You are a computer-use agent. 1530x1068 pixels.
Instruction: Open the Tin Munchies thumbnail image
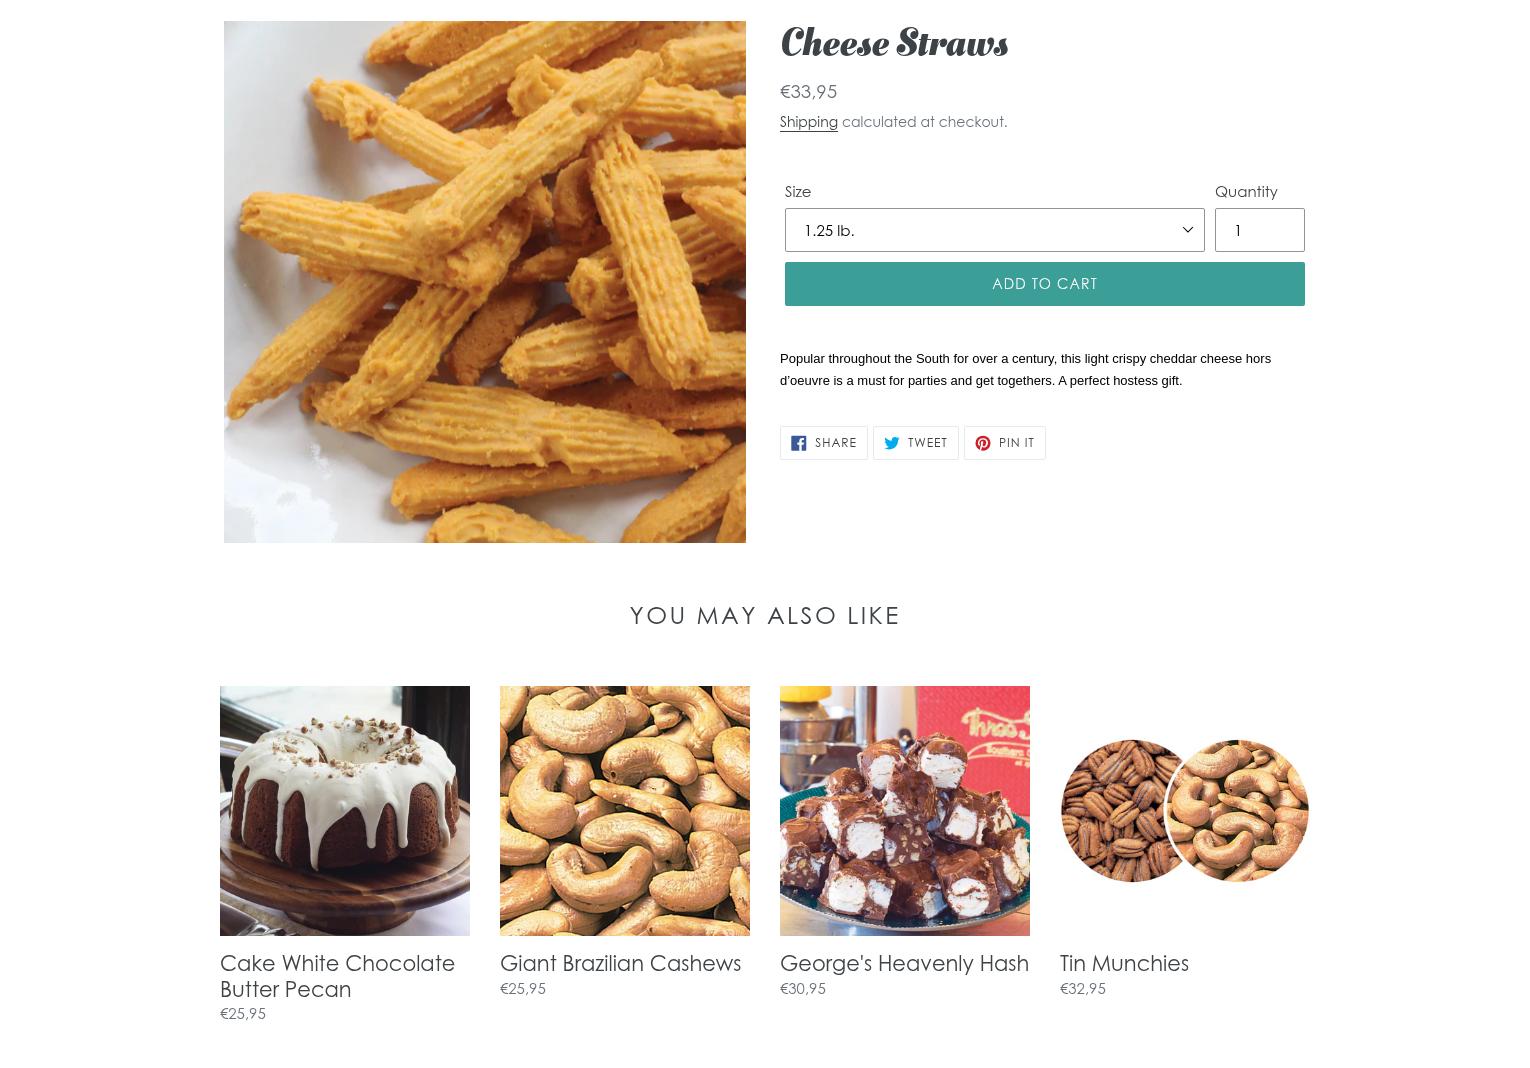(x=1185, y=811)
